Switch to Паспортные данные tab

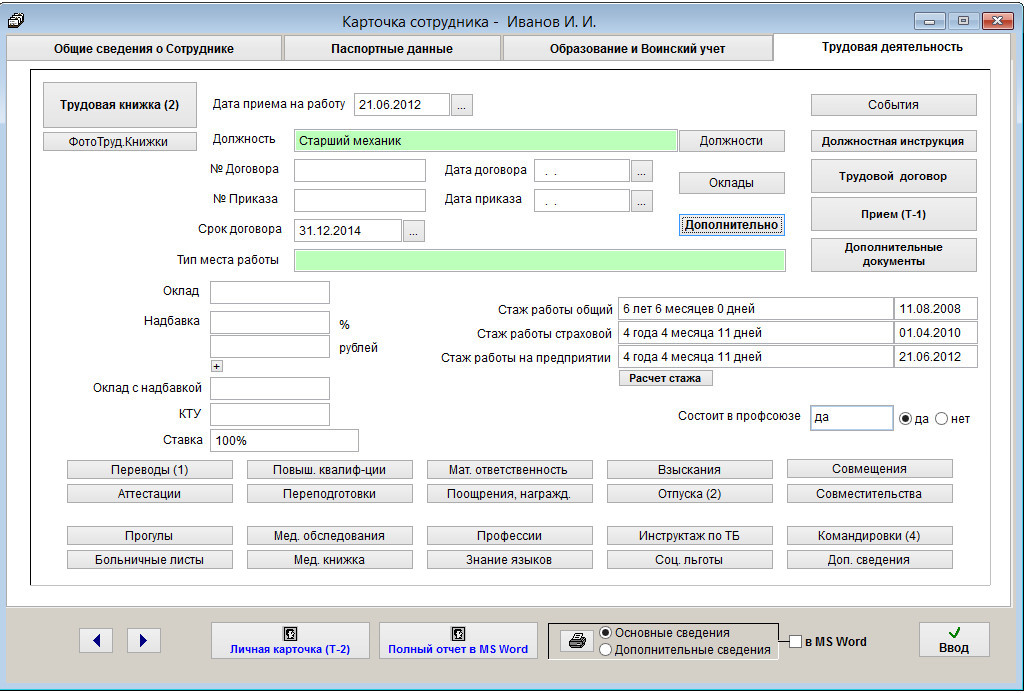coord(392,49)
